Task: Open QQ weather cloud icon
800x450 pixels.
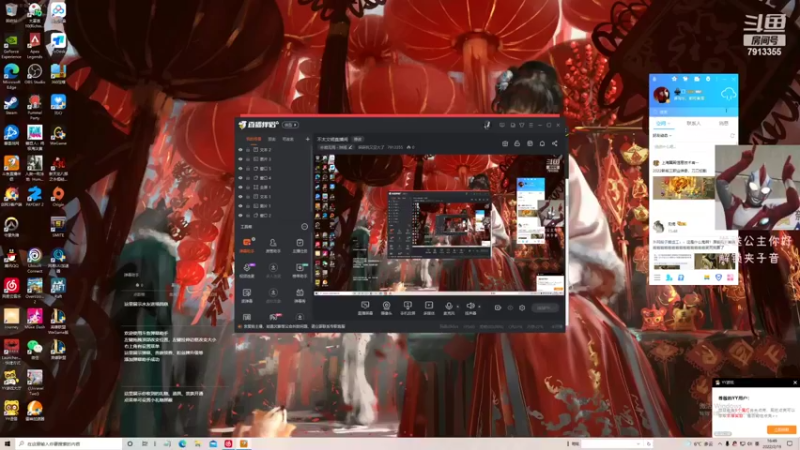Action: [x=728, y=93]
